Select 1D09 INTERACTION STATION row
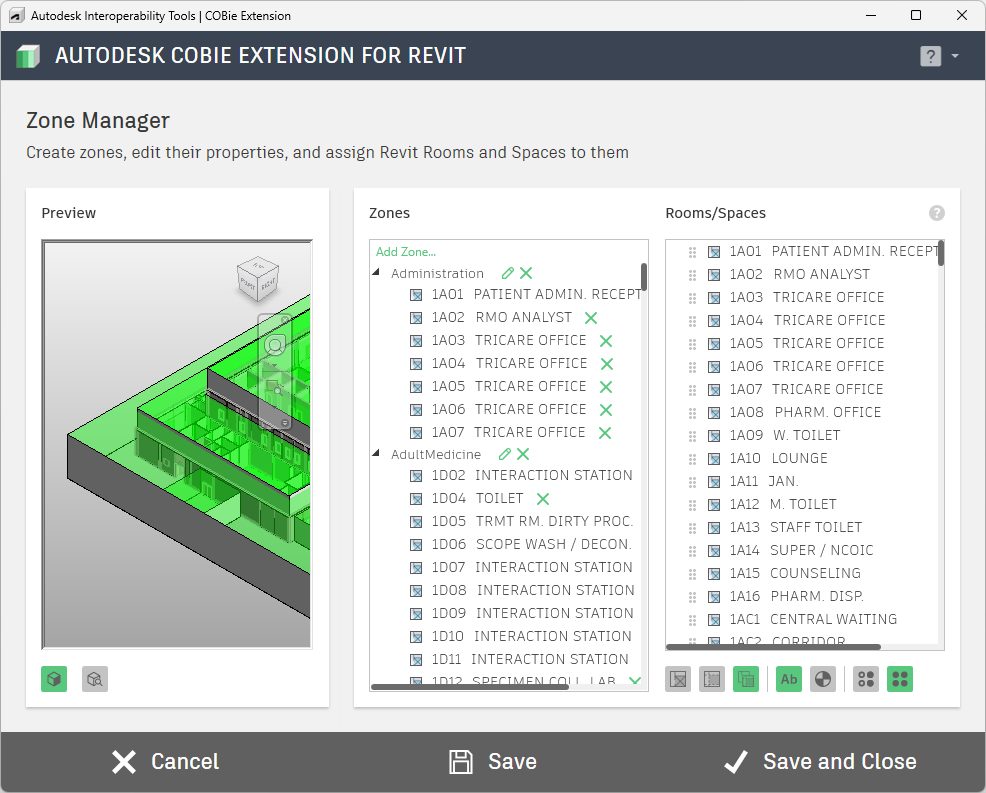Screen dimensions: 986x793 point(521,613)
